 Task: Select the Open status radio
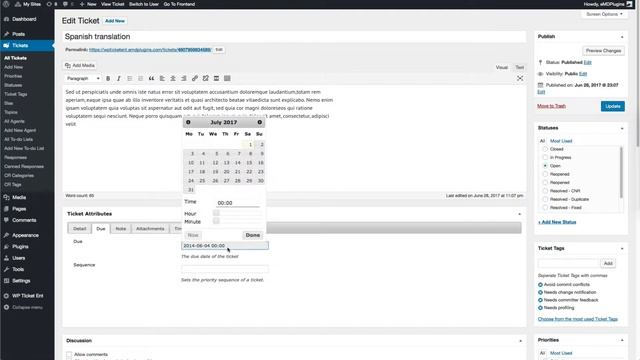pyautogui.click(x=545, y=166)
